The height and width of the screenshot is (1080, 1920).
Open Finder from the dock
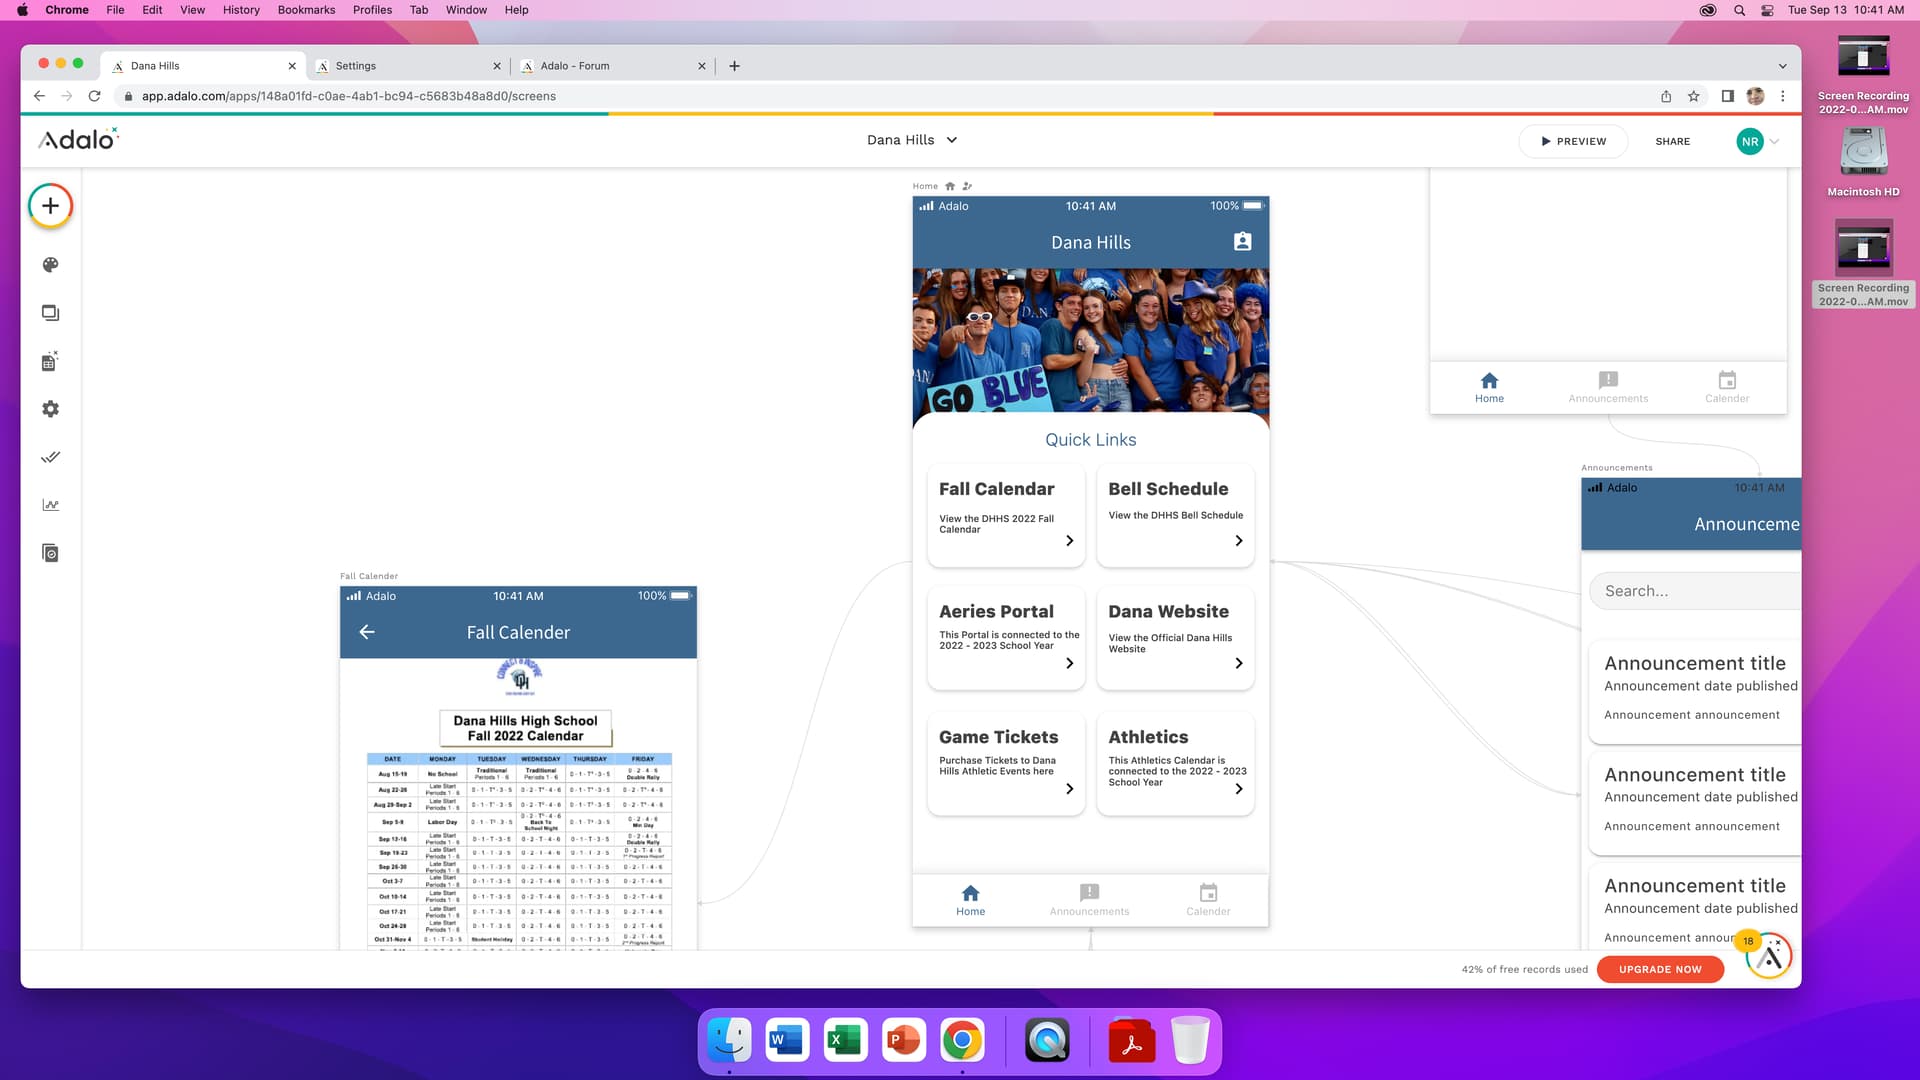coord(729,1042)
